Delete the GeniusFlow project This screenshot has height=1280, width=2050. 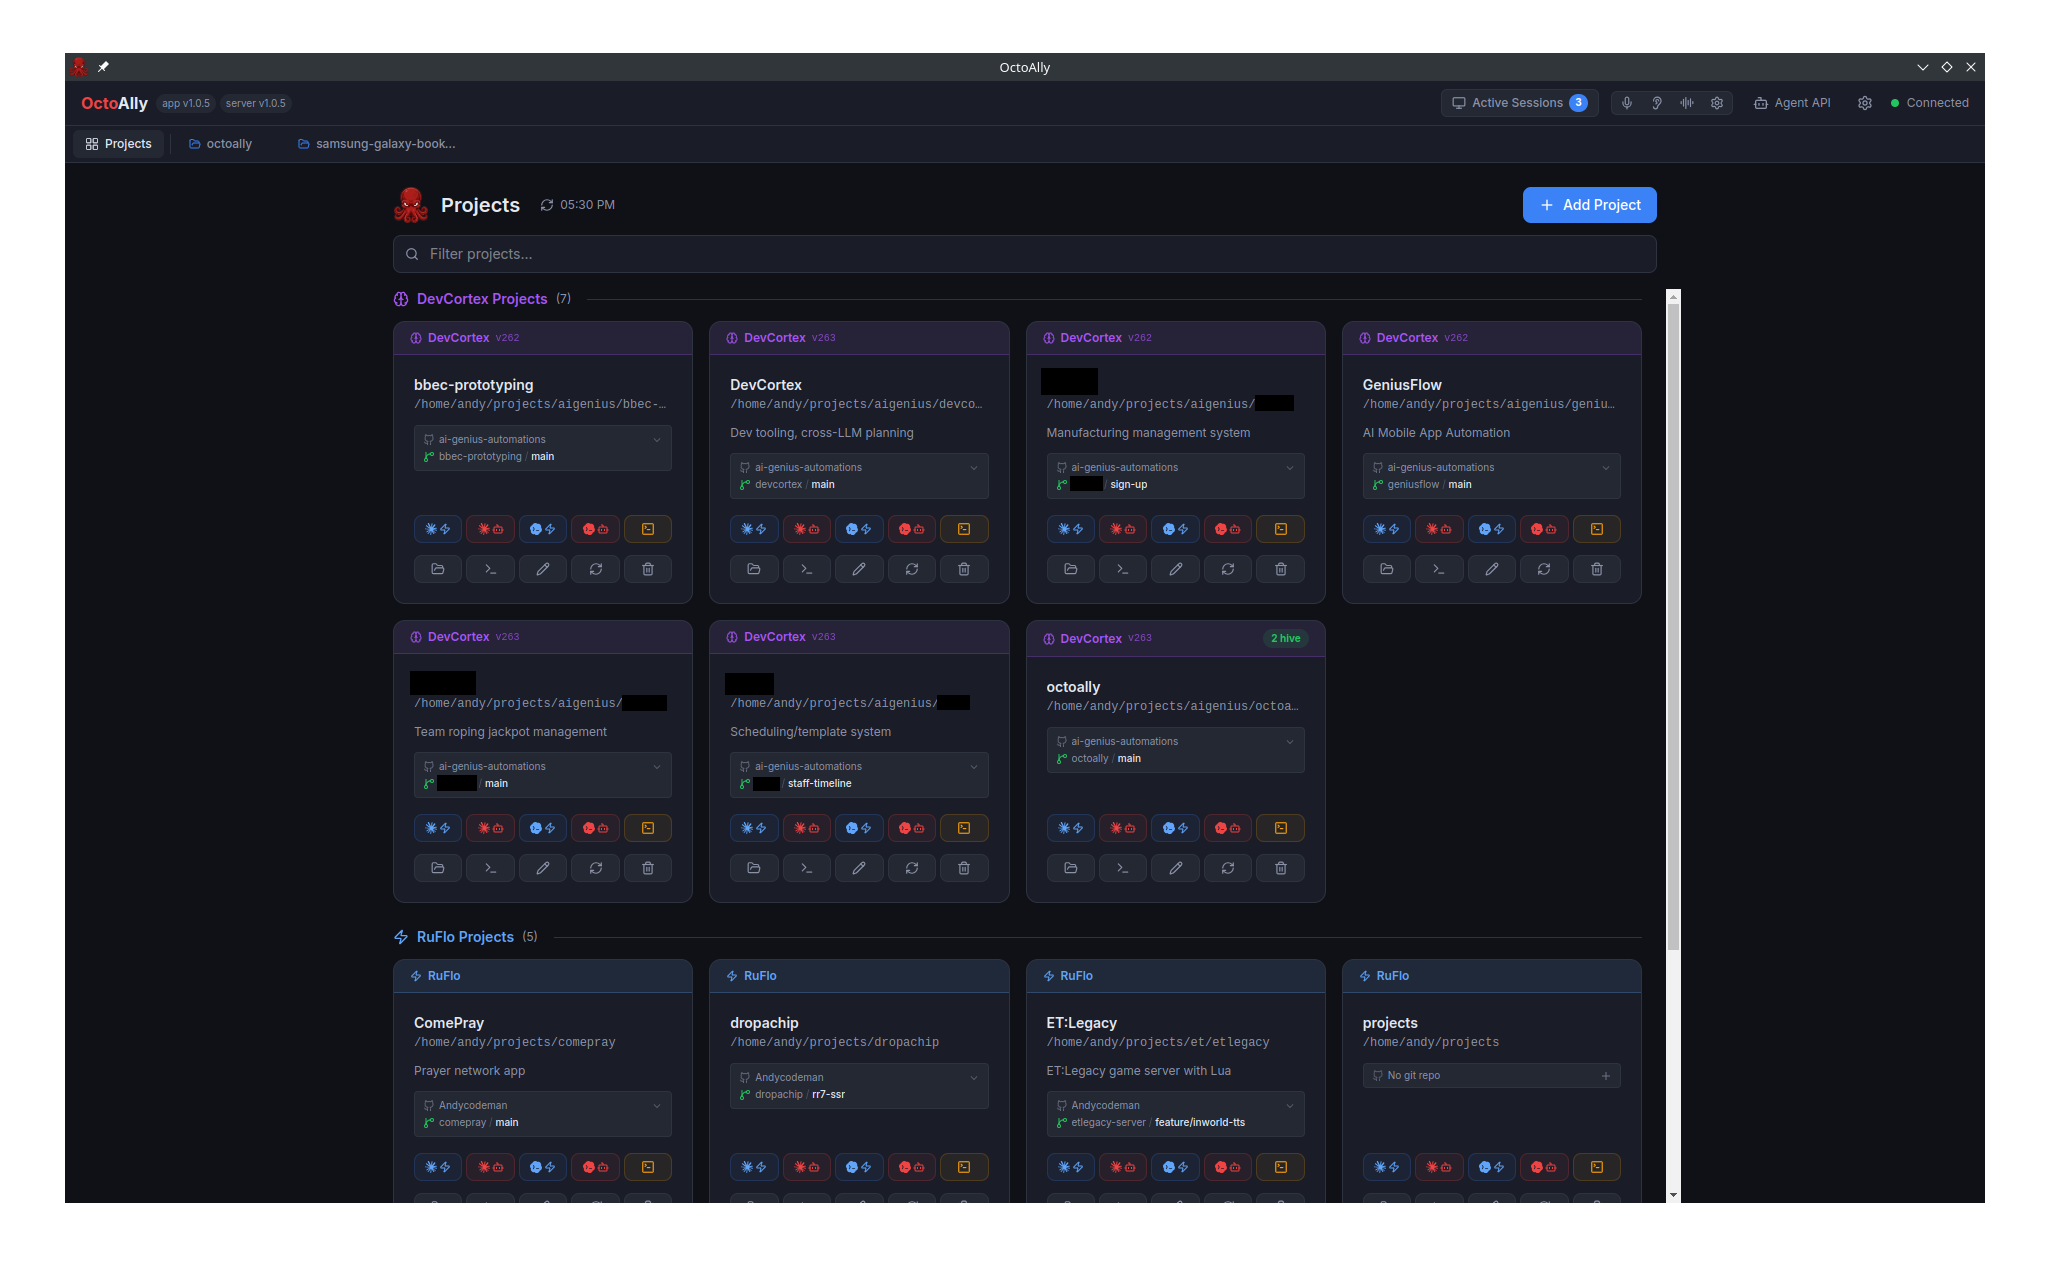tap(1596, 568)
